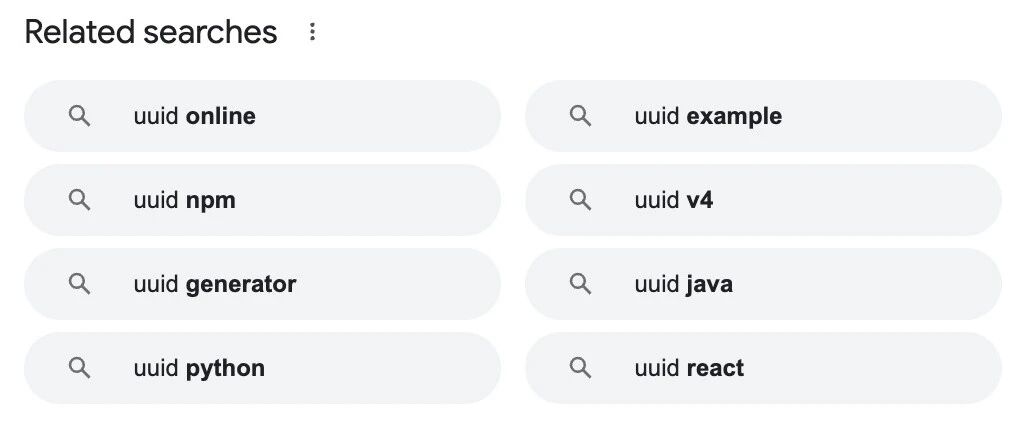This screenshot has width=1017, height=433.
Task: Click the bold word "example"
Action: [734, 116]
